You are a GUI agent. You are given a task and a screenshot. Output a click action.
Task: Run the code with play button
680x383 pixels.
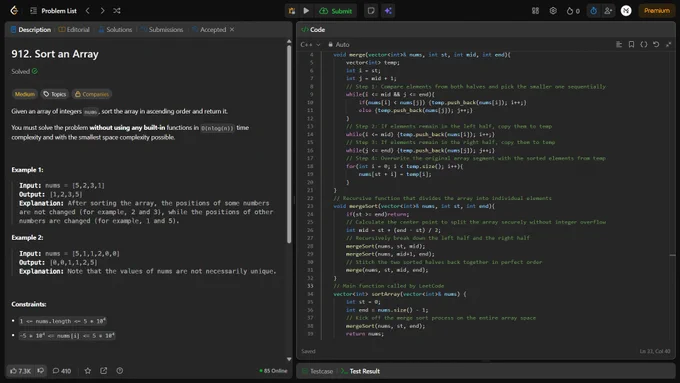pos(306,11)
